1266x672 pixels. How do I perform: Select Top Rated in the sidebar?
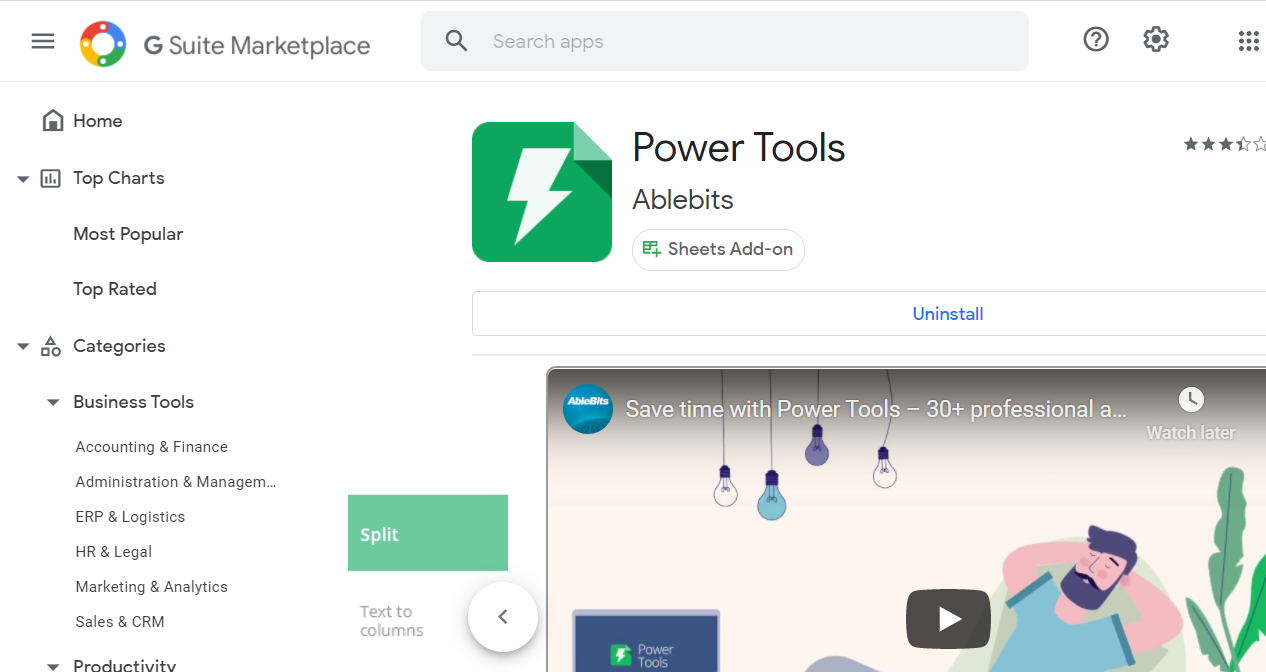(x=115, y=288)
